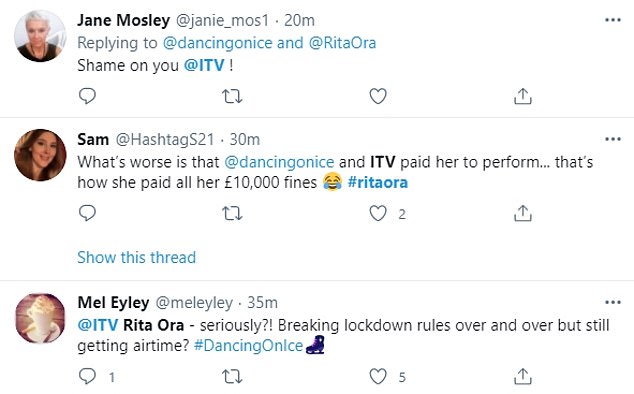The image size is (634, 394).
Task: Open the #ritaora hashtag
Action: click(378, 182)
